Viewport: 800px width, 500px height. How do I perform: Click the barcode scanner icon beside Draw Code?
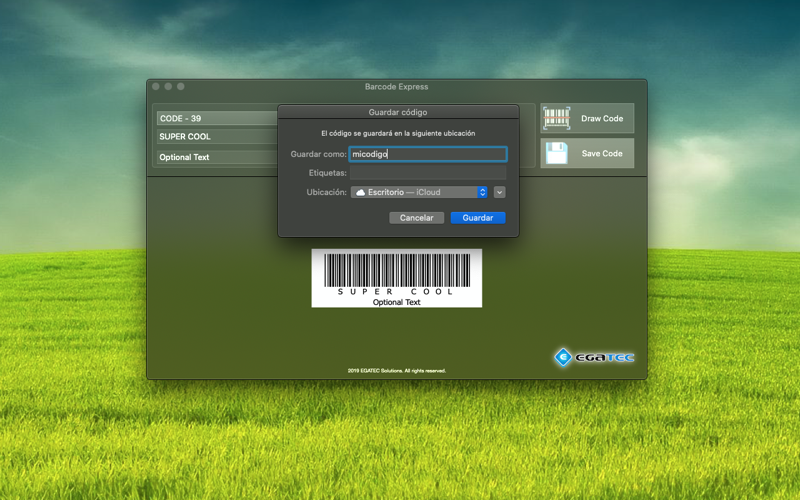click(x=556, y=118)
